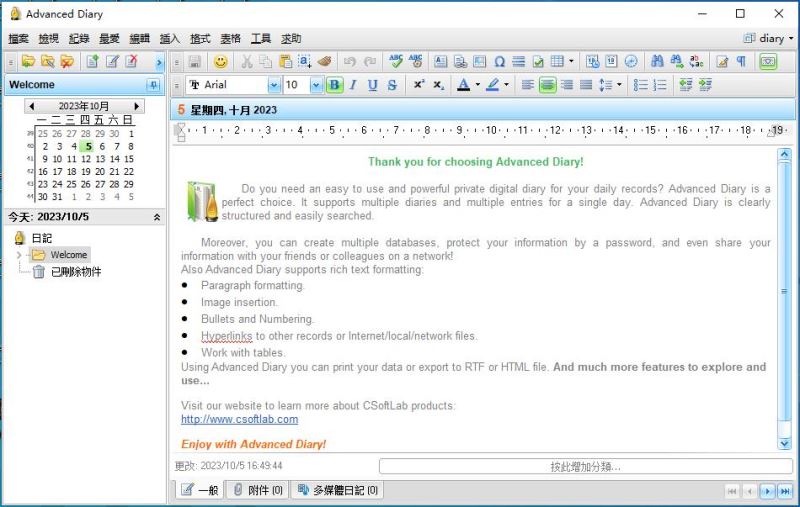This screenshot has width=800, height=507.
Task: Click the paste clipboard icon
Action: point(286,62)
